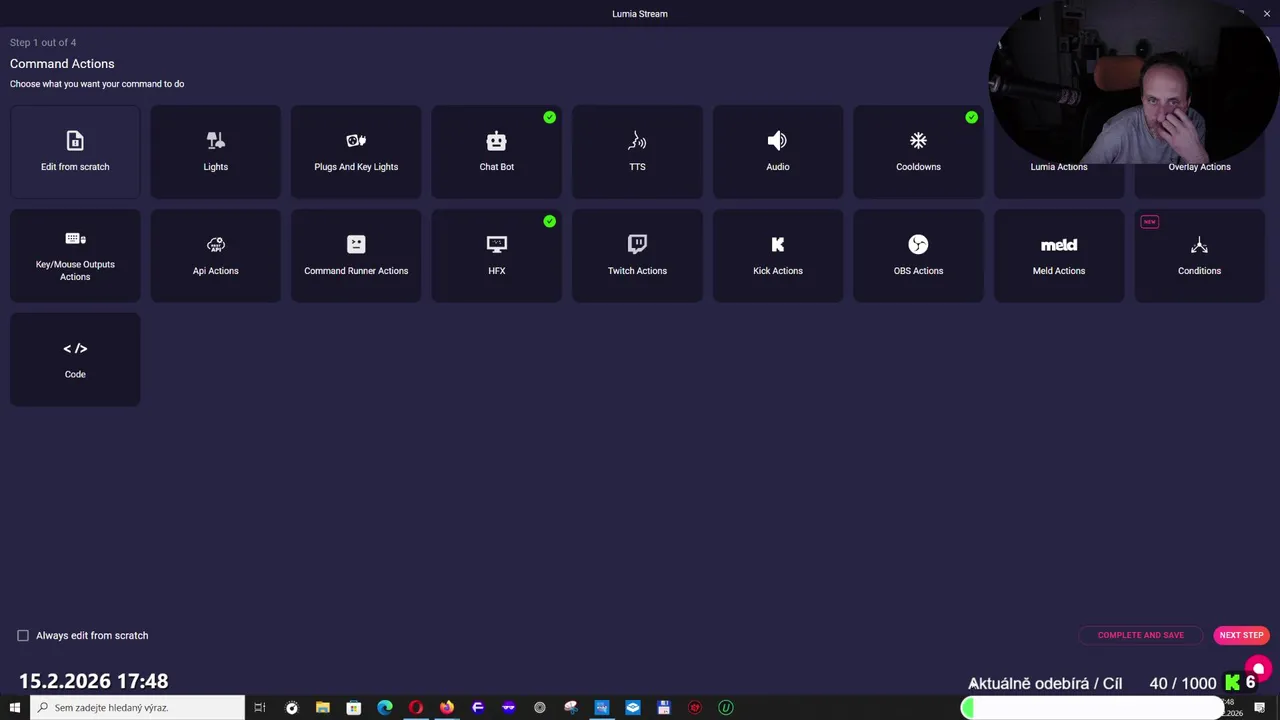The height and width of the screenshot is (720, 1280).
Task: Click Cooldowns green checkmark badge
Action: tap(971, 117)
